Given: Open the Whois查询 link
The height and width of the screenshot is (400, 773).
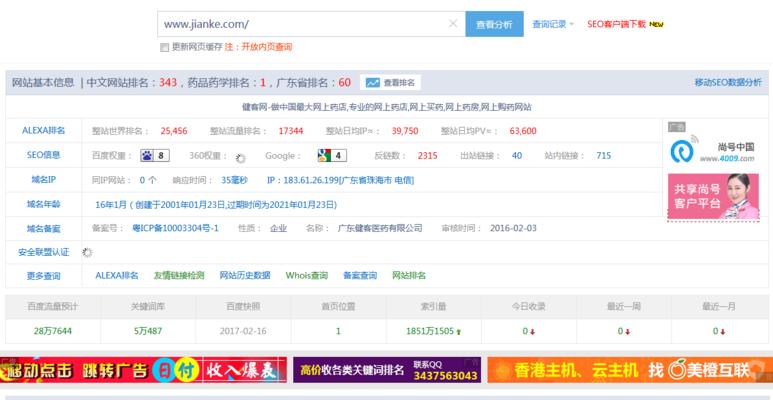Looking at the screenshot, I should (x=307, y=276).
